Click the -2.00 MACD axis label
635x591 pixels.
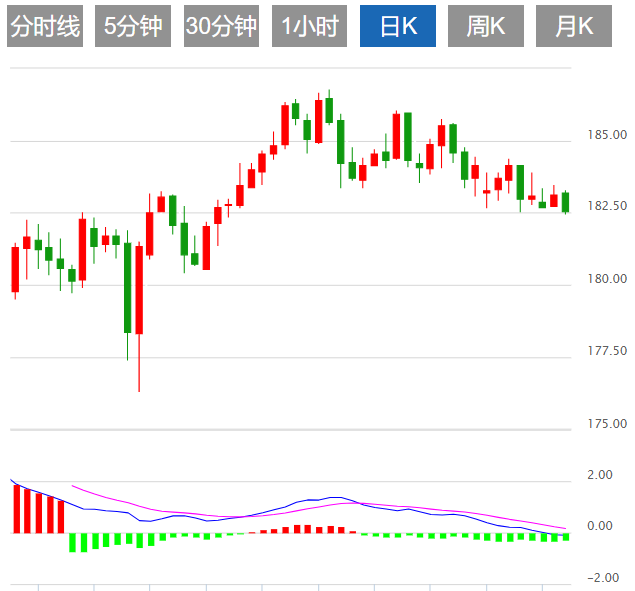pos(603,578)
